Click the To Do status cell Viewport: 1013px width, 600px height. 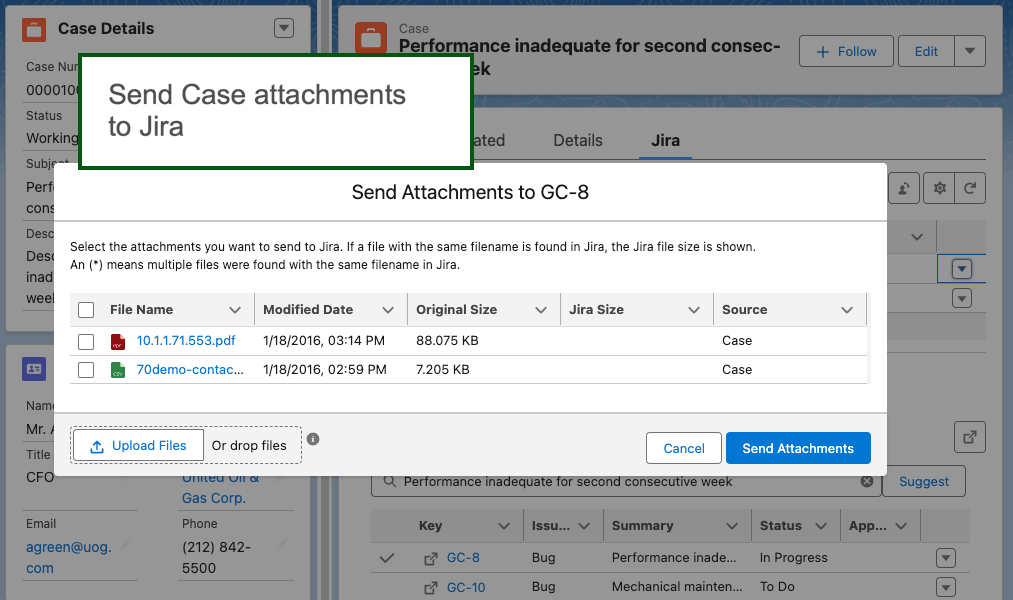tap(777, 586)
